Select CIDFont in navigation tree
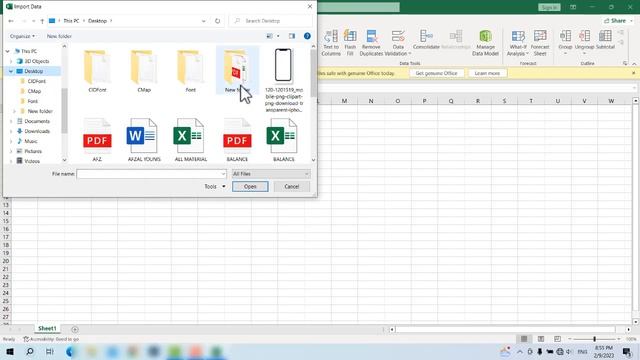This screenshot has height=360, width=640. (x=36, y=81)
